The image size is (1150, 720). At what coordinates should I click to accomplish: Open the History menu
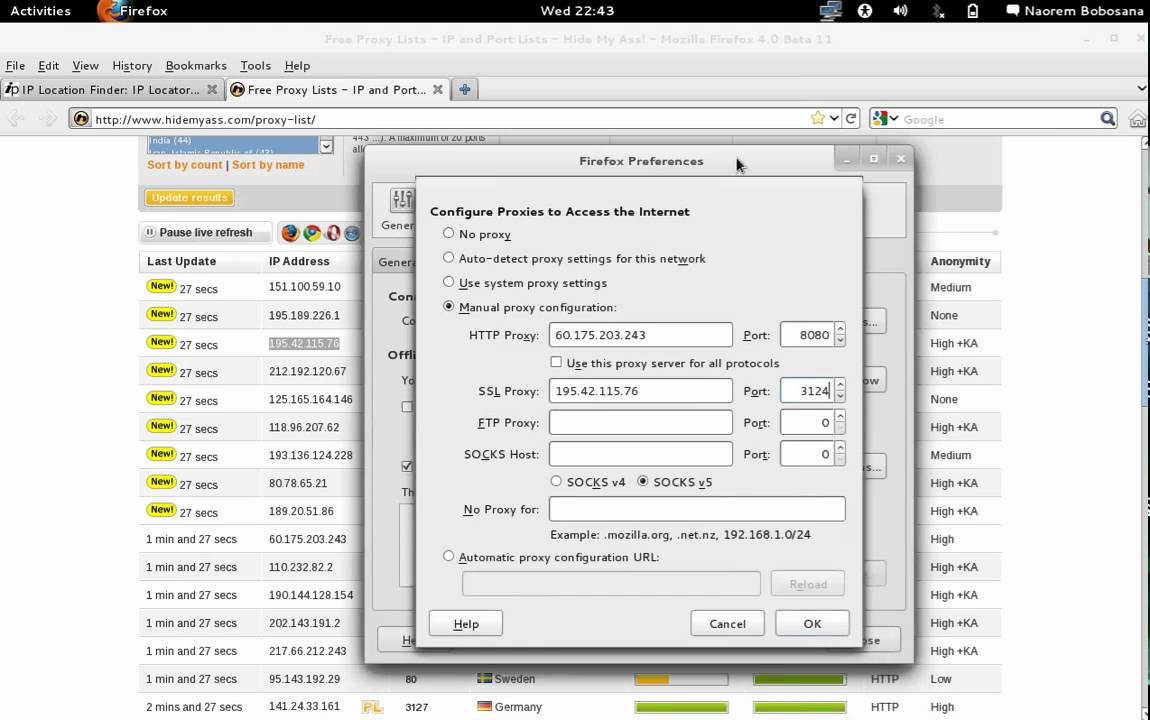[132, 65]
